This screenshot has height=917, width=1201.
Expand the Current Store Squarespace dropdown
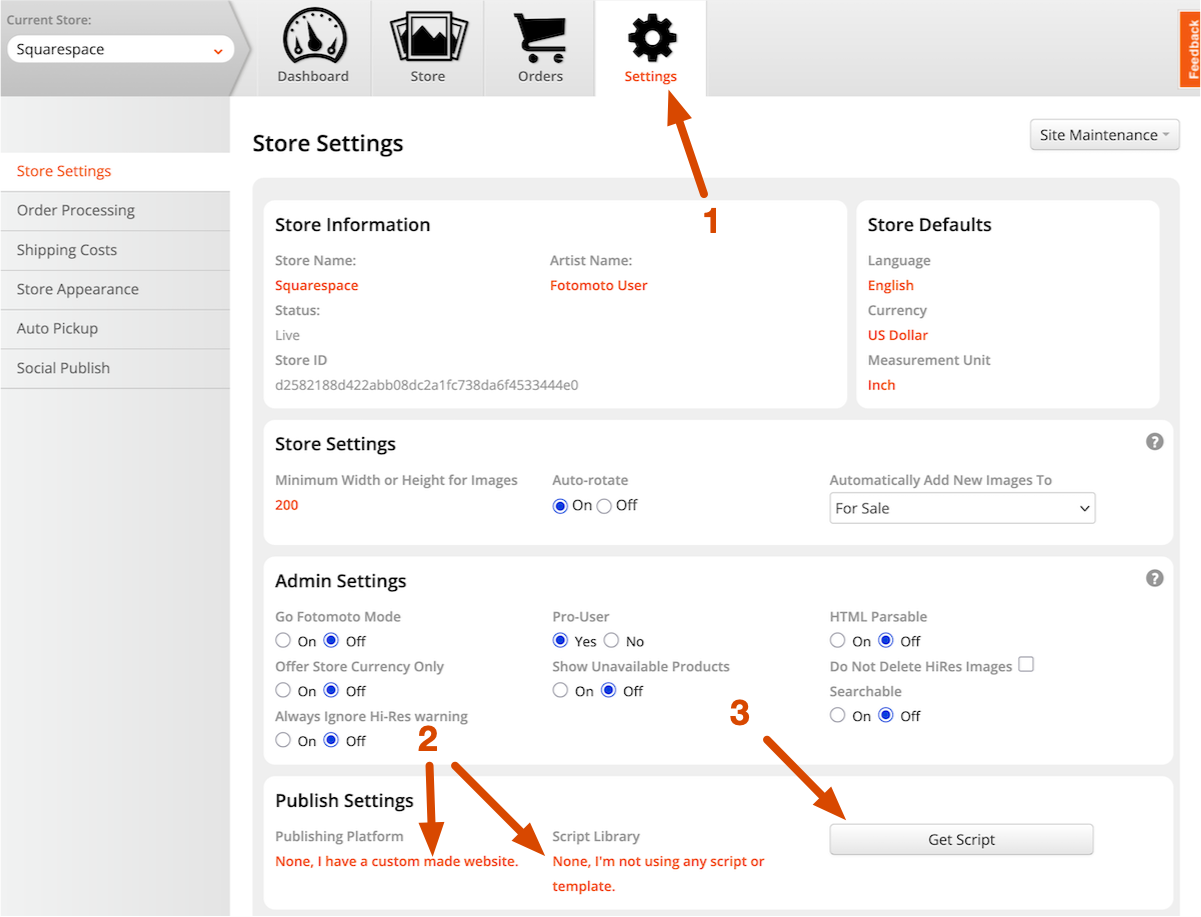pos(120,49)
